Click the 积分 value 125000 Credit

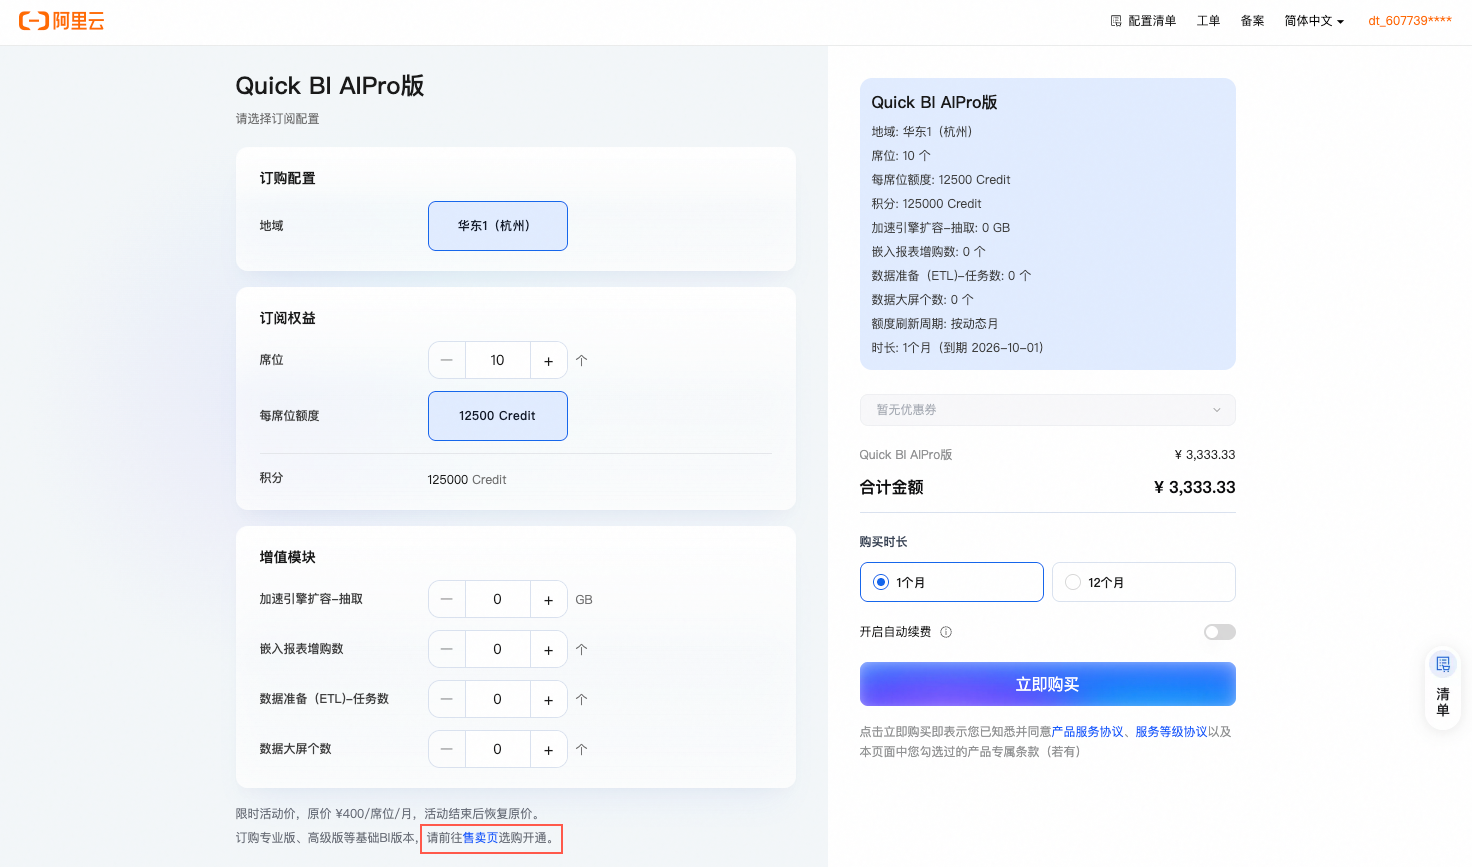467,480
